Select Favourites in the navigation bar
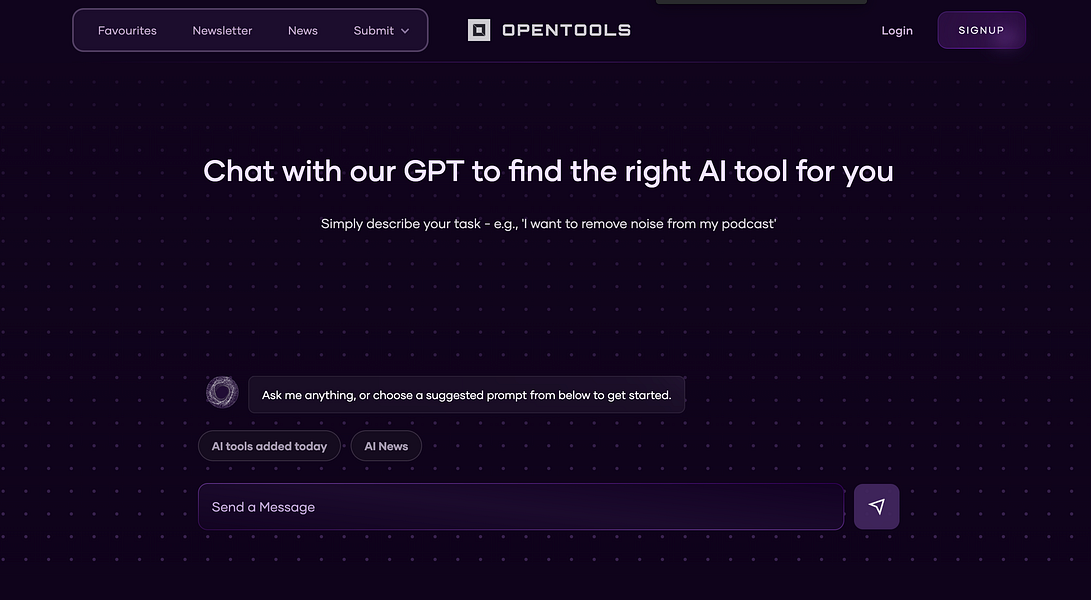Image resolution: width=1091 pixels, height=600 pixels. (x=127, y=30)
